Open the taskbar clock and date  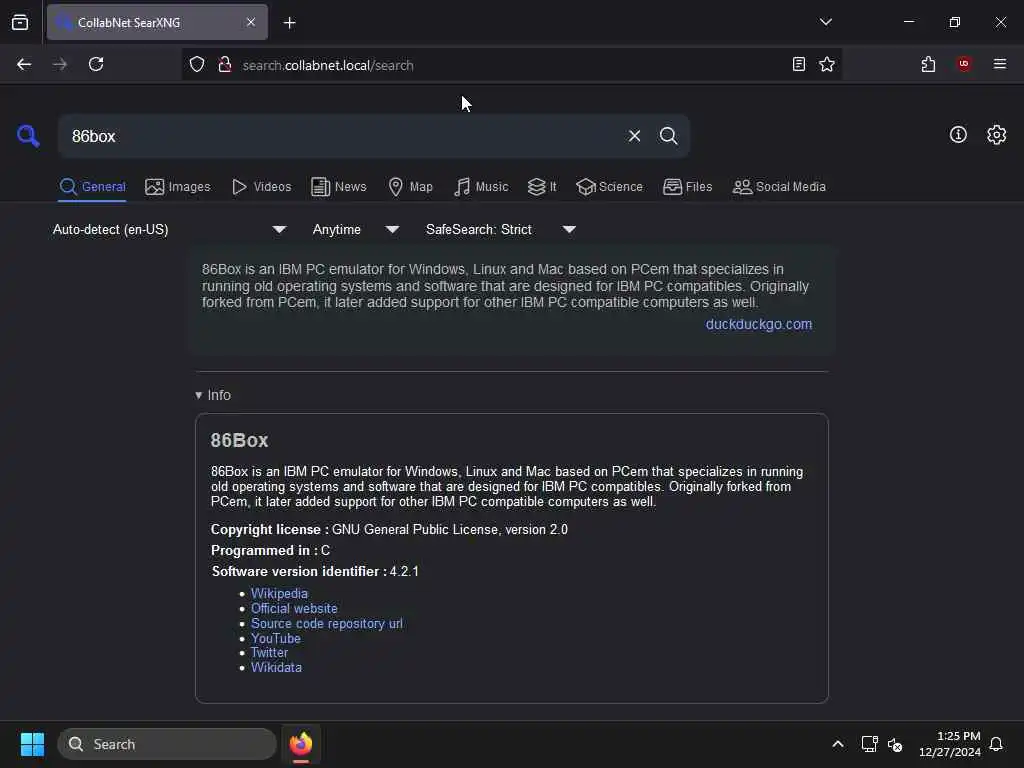click(950, 744)
